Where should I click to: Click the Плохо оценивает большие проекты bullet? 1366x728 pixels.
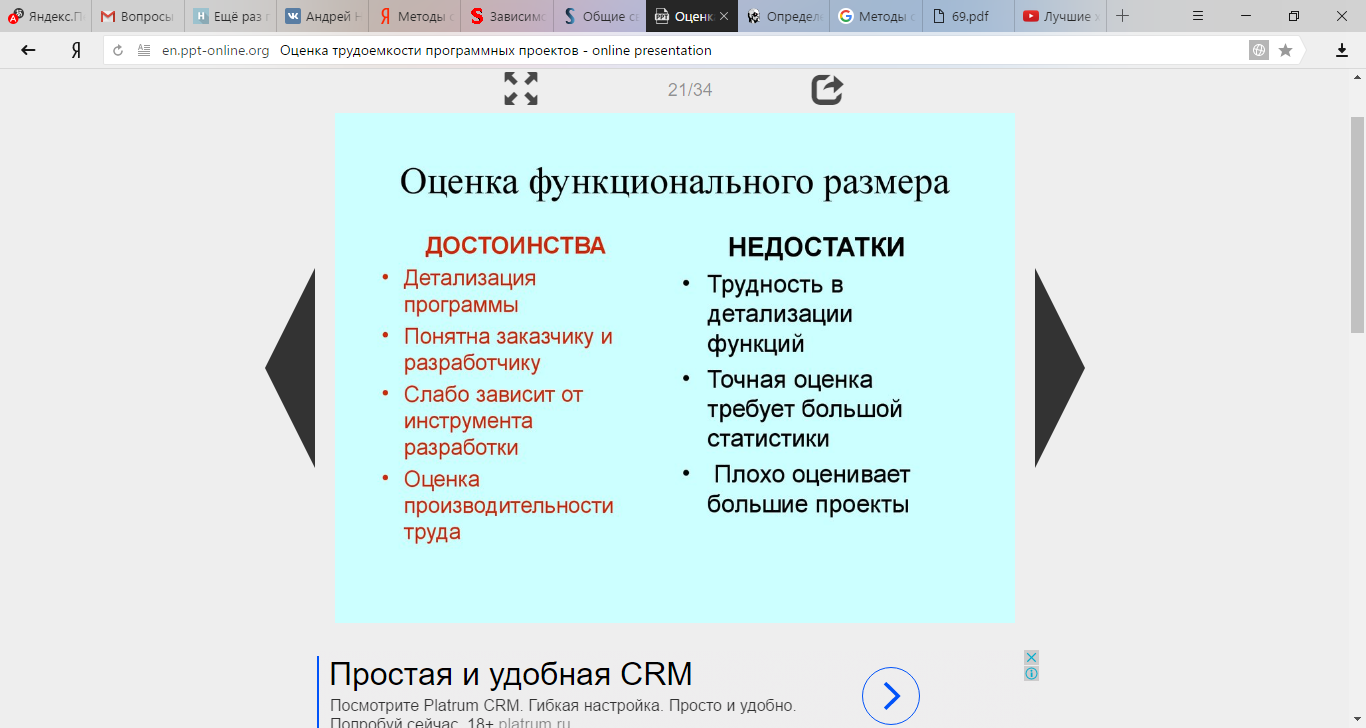809,489
